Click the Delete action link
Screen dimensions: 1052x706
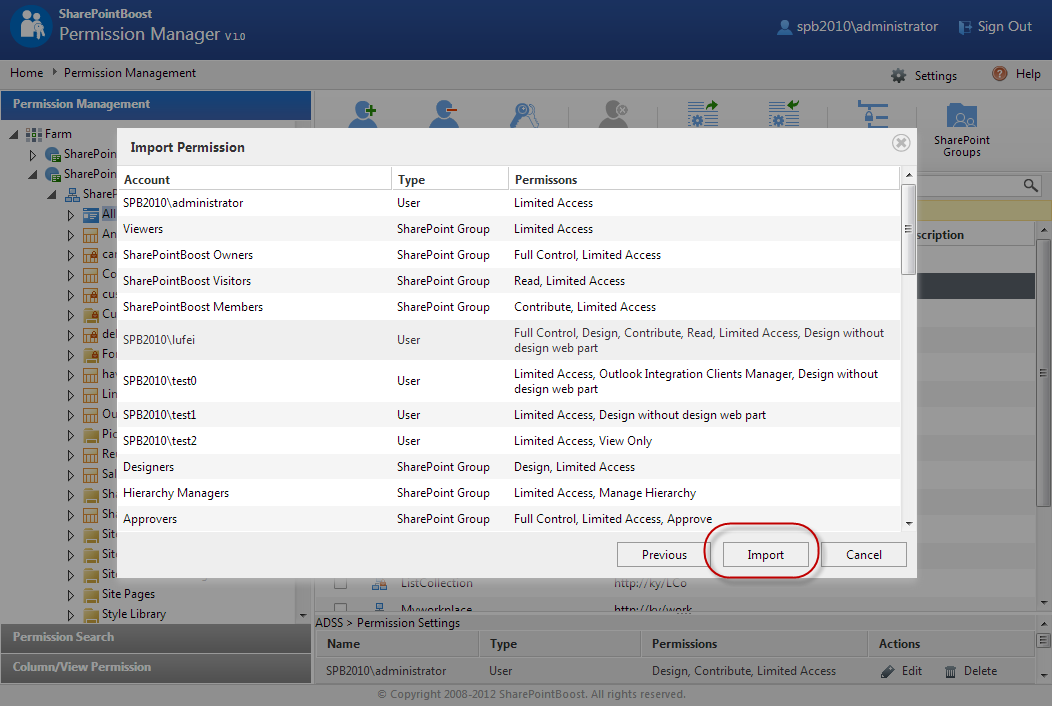click(x=980, y=671)
